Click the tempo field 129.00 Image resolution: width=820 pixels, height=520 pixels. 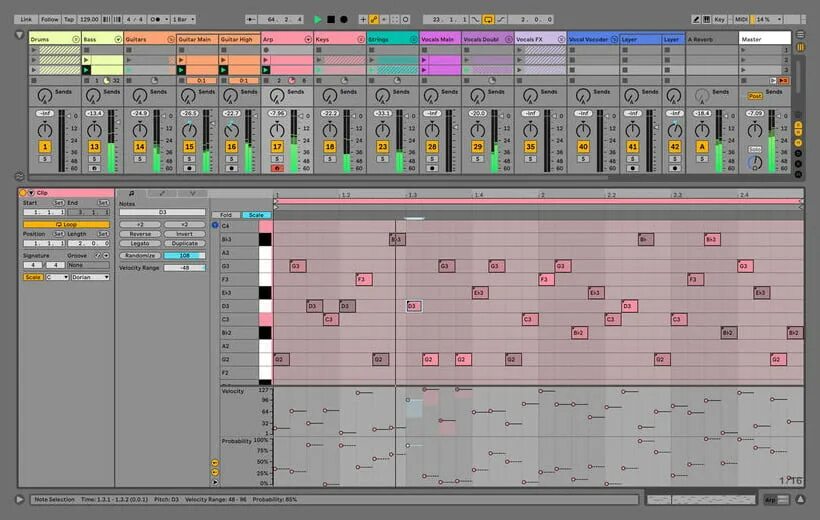(89, 19)
